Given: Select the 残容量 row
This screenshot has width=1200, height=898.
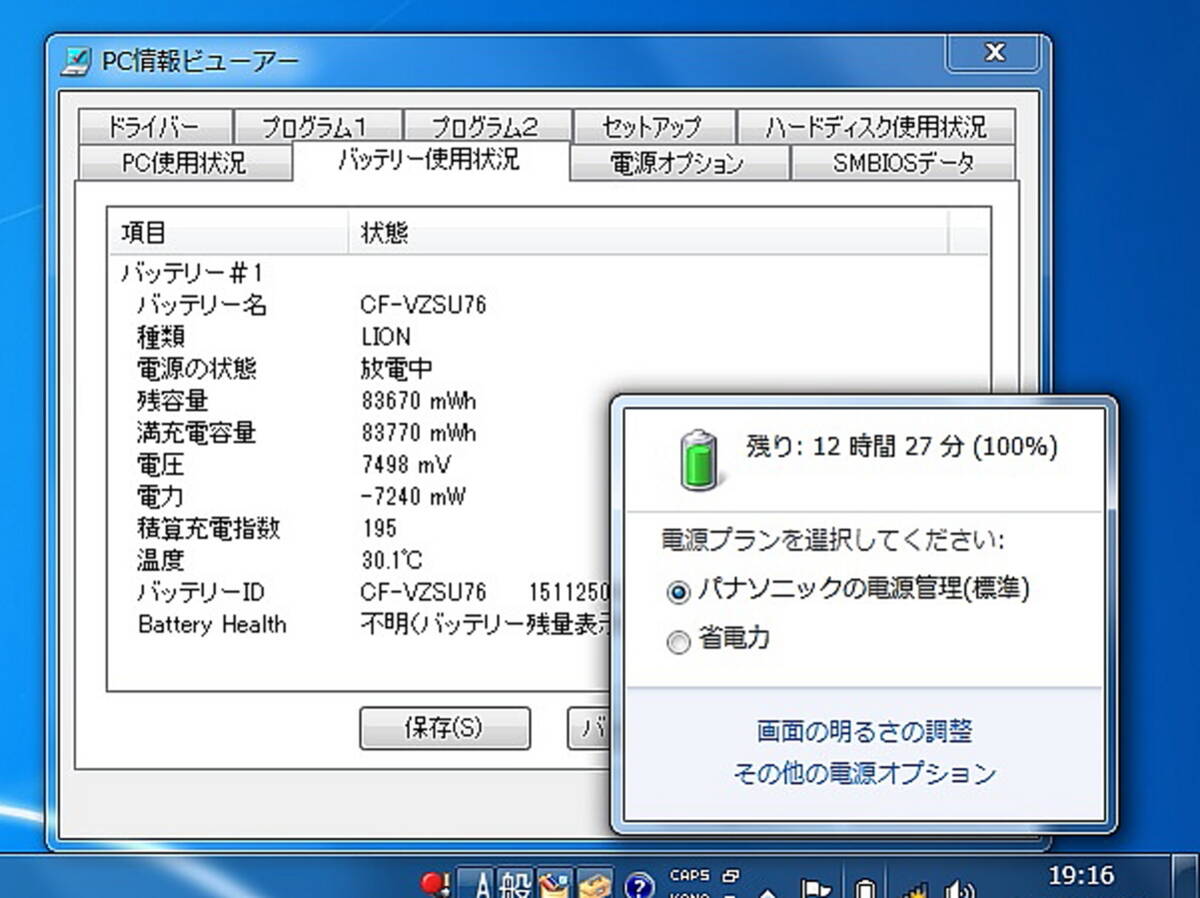Looking at the screenshot, I should 172,401.
